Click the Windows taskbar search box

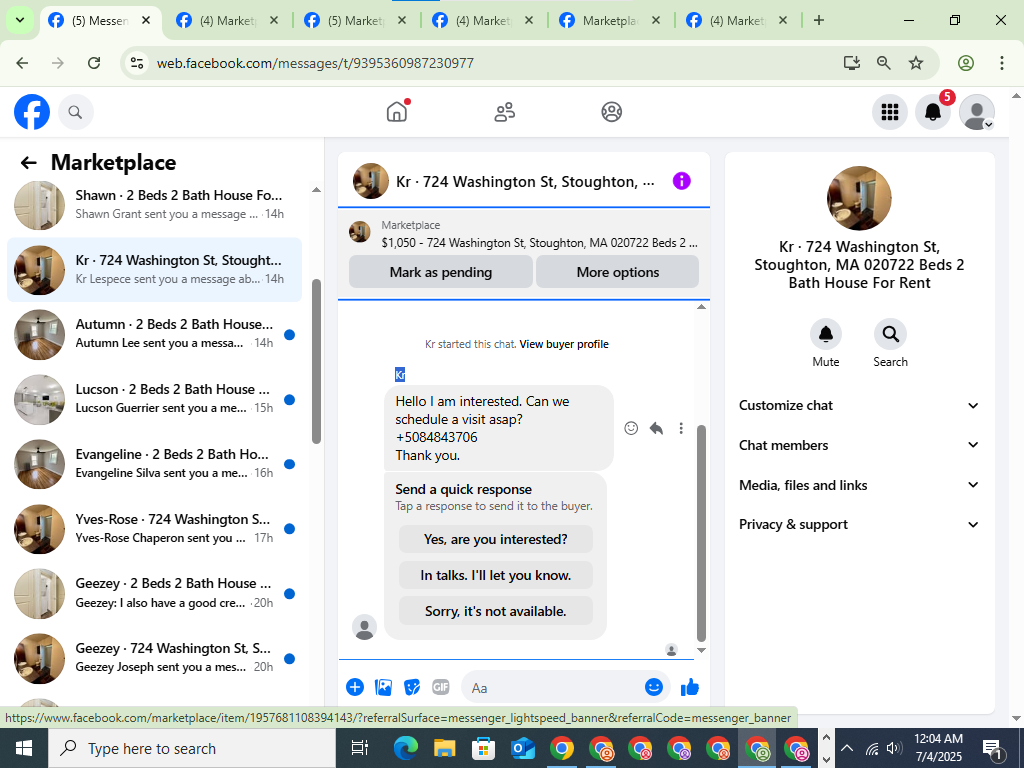click(192, 748)
